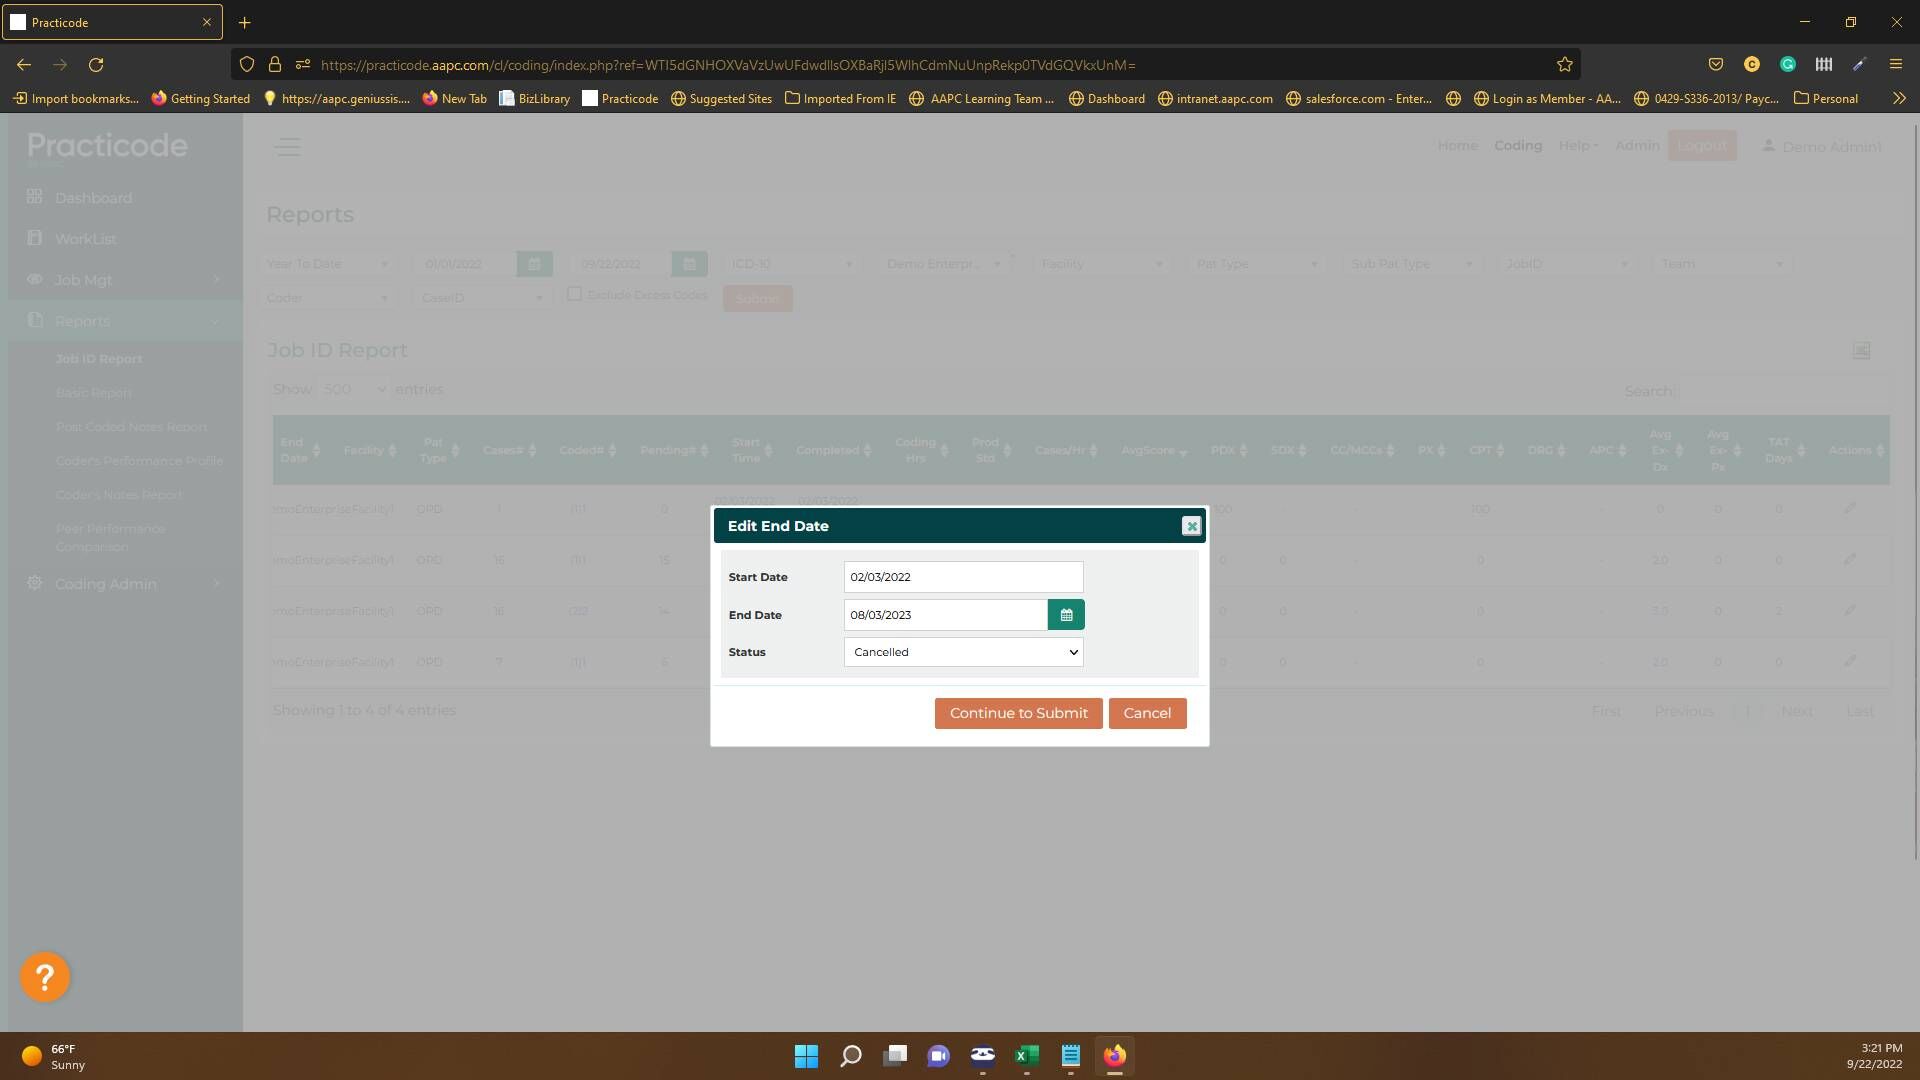The image size is (1920, 1080).
Task: Open Suggested Sites bookmark
Action: [721, 98]
